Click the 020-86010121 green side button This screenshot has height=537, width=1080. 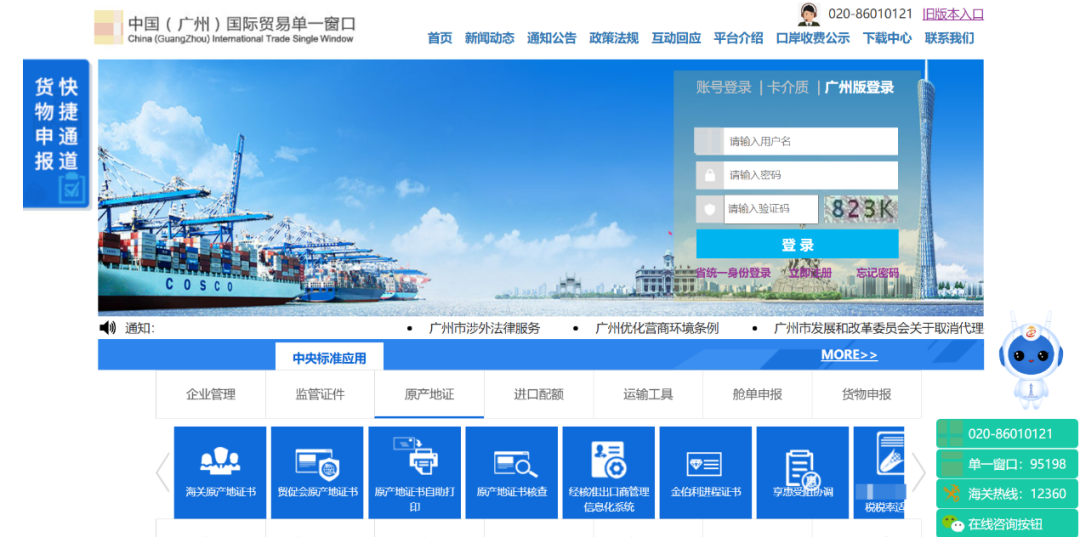(x=1007, y=434)
